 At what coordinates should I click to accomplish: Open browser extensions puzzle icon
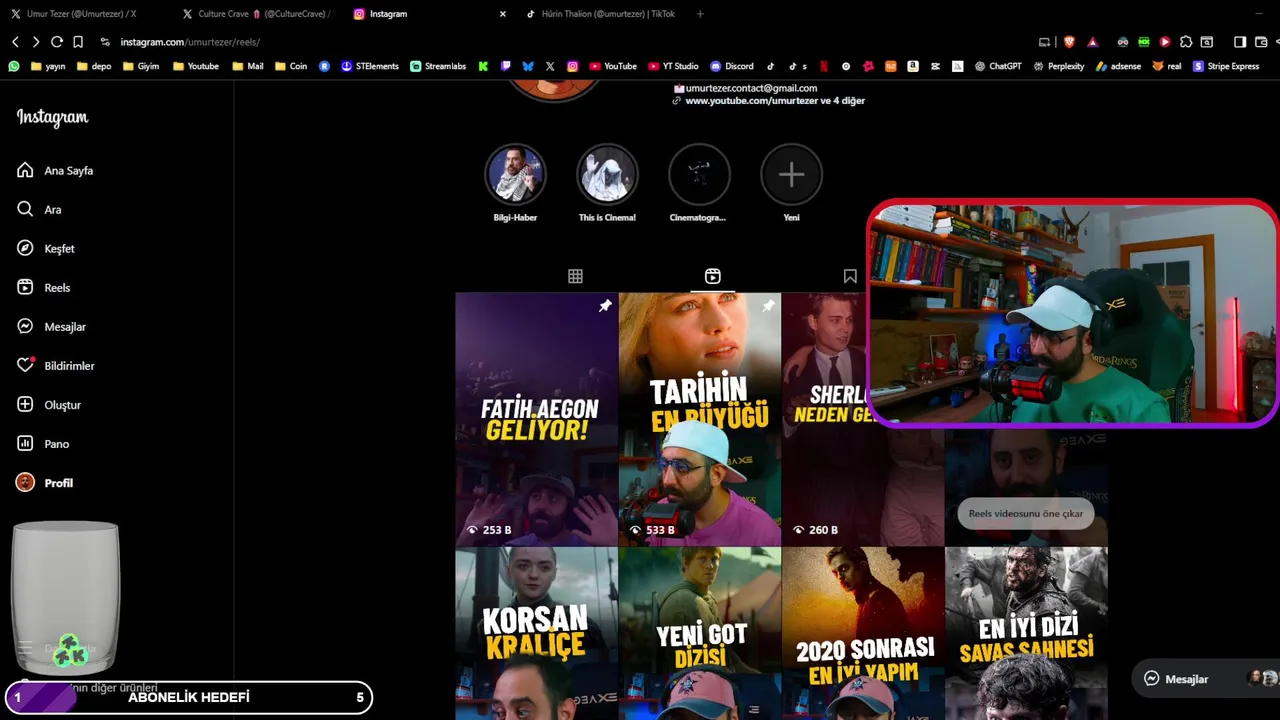pos(1186,42)
